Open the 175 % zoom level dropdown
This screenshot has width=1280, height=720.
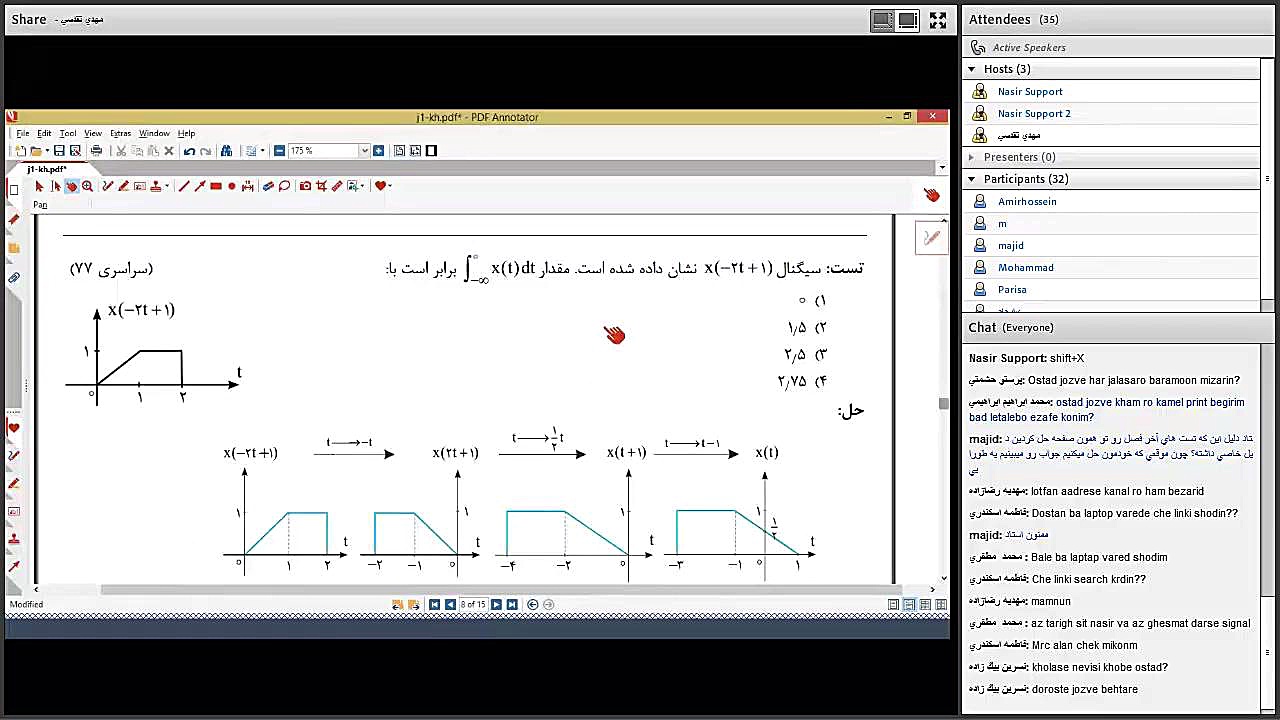[364, 151]
